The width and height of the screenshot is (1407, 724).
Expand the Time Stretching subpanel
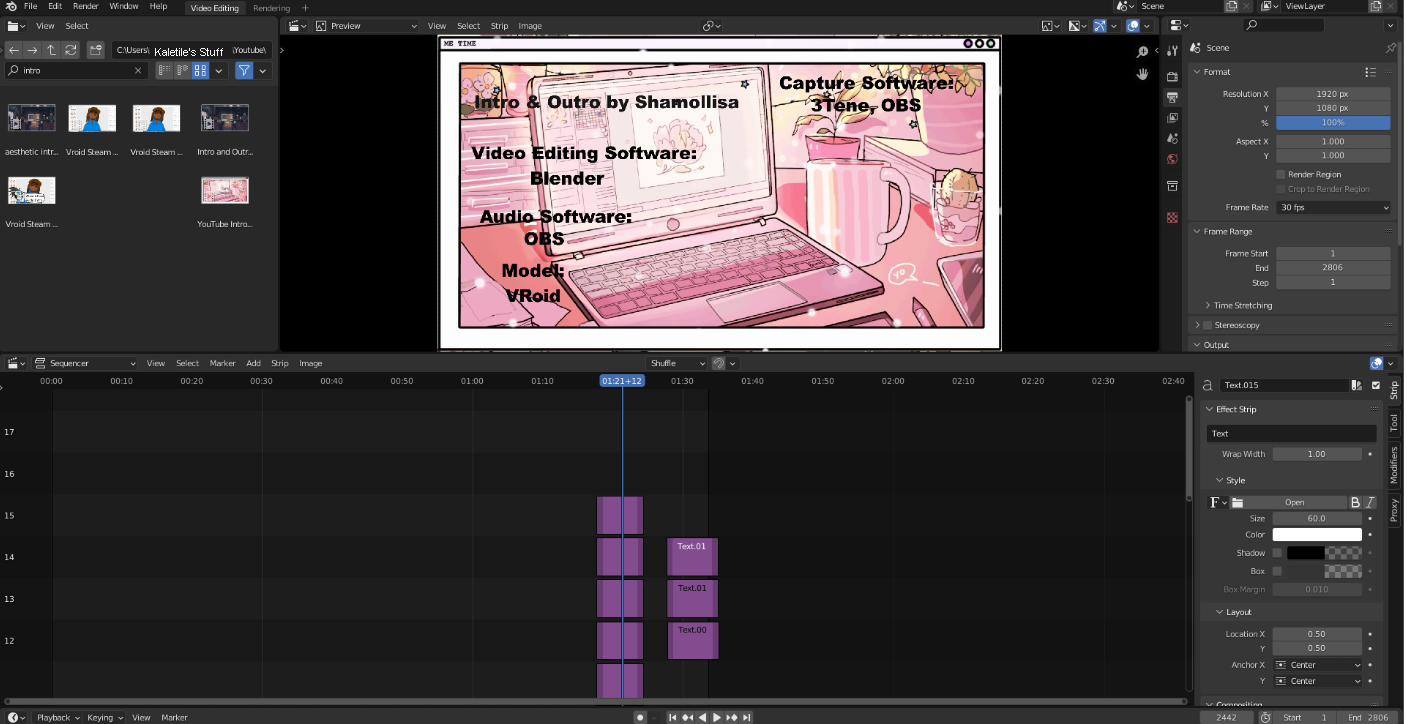tap(1208, 305)
